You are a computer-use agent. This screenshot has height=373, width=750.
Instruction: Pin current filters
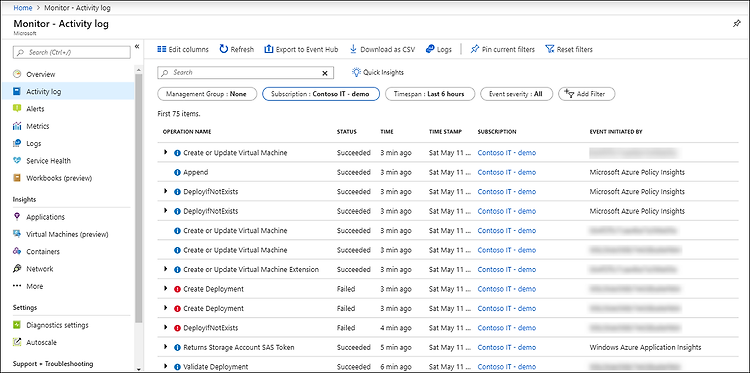coord(502,49)
